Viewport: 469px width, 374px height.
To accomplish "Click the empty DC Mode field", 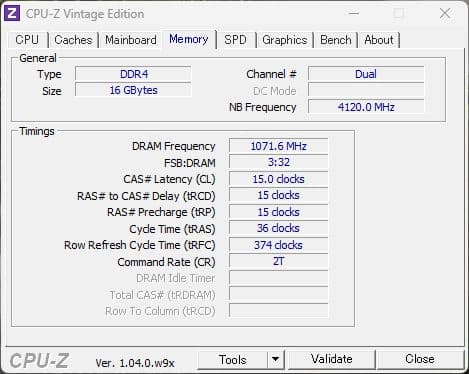I will pos(366,90).
